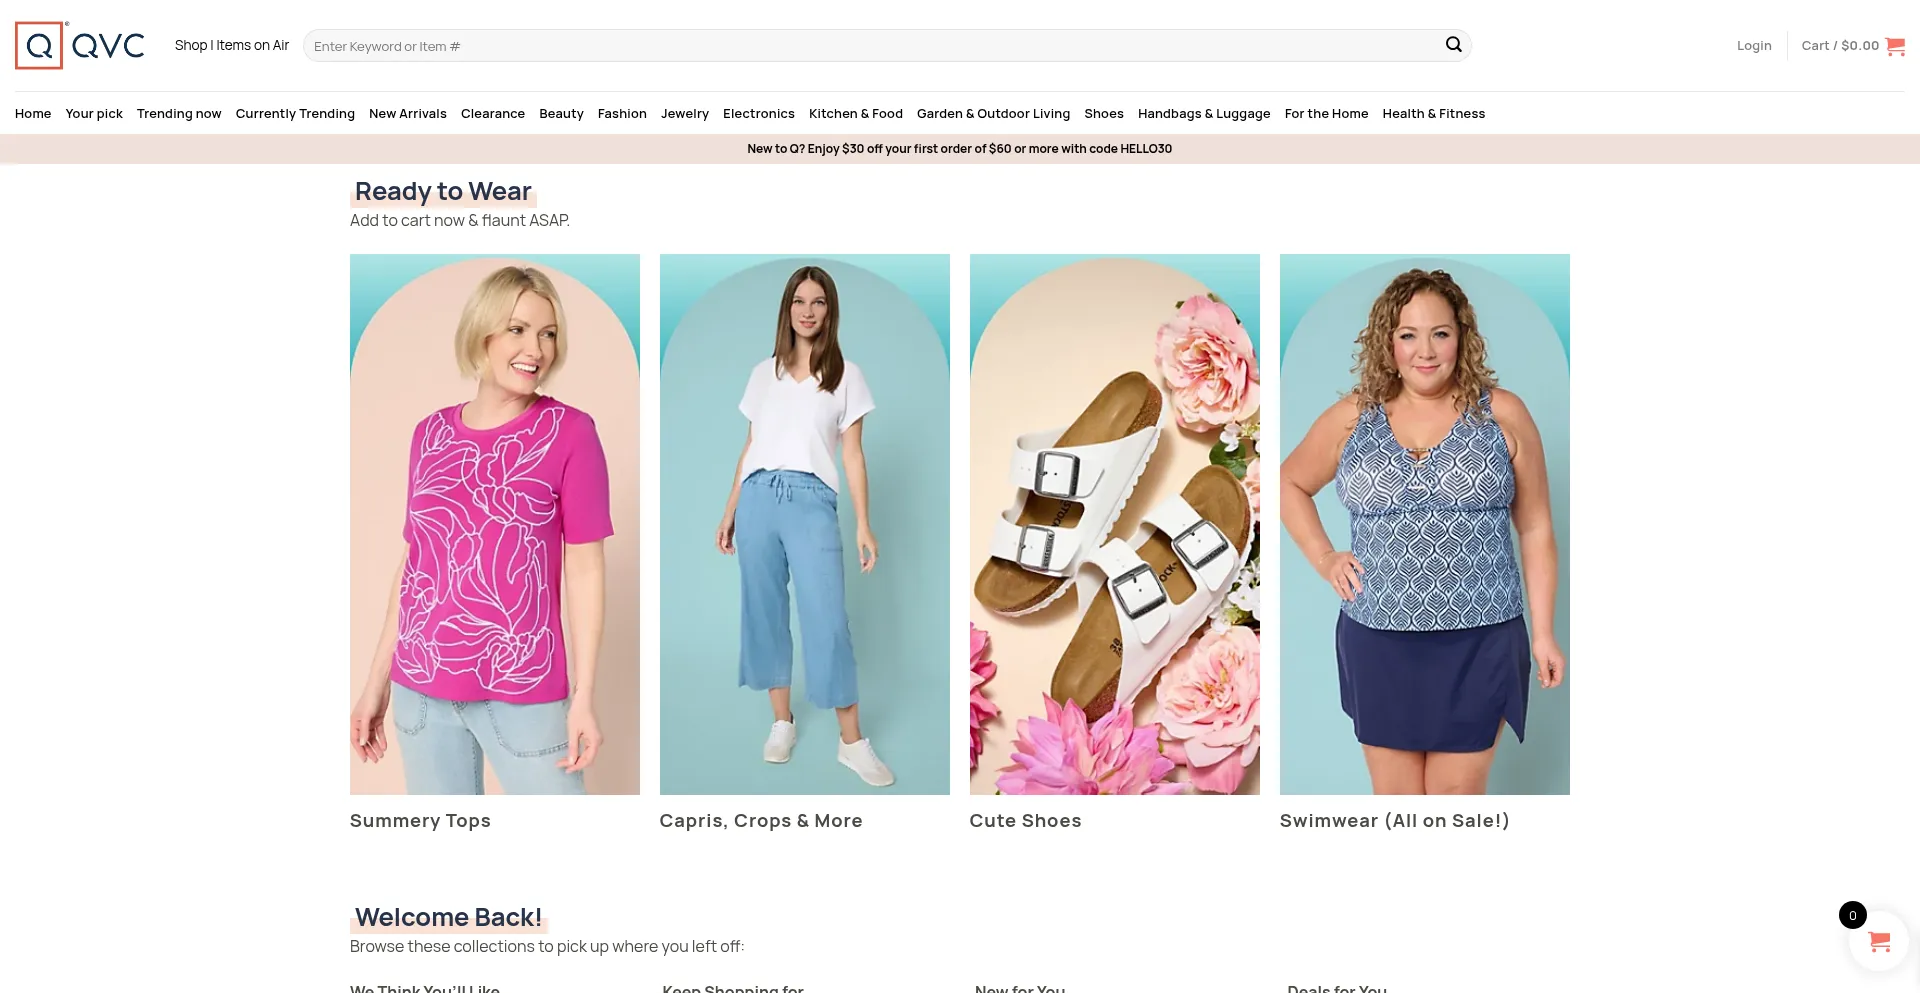This screenshot has width=1920, height=993.
Task: Open Kitchen & Food category
Action: pyautogui.click(x=856, y=114)
